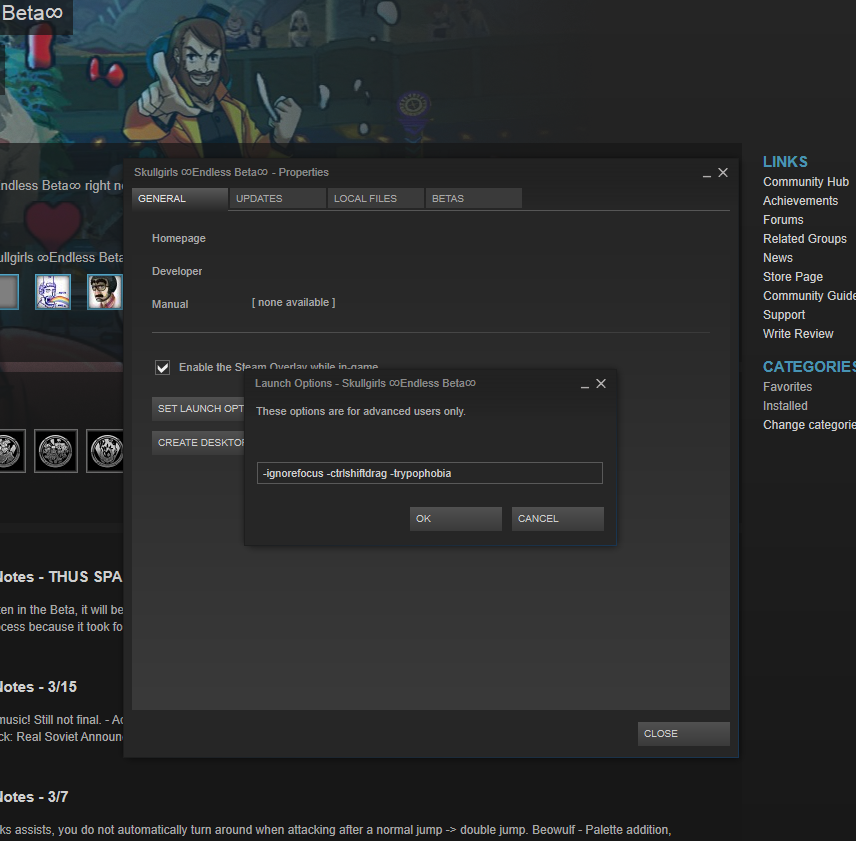Go to the Achievements link
The width and height of the screenshot is (856, 841).
click(x=800, y=201)
